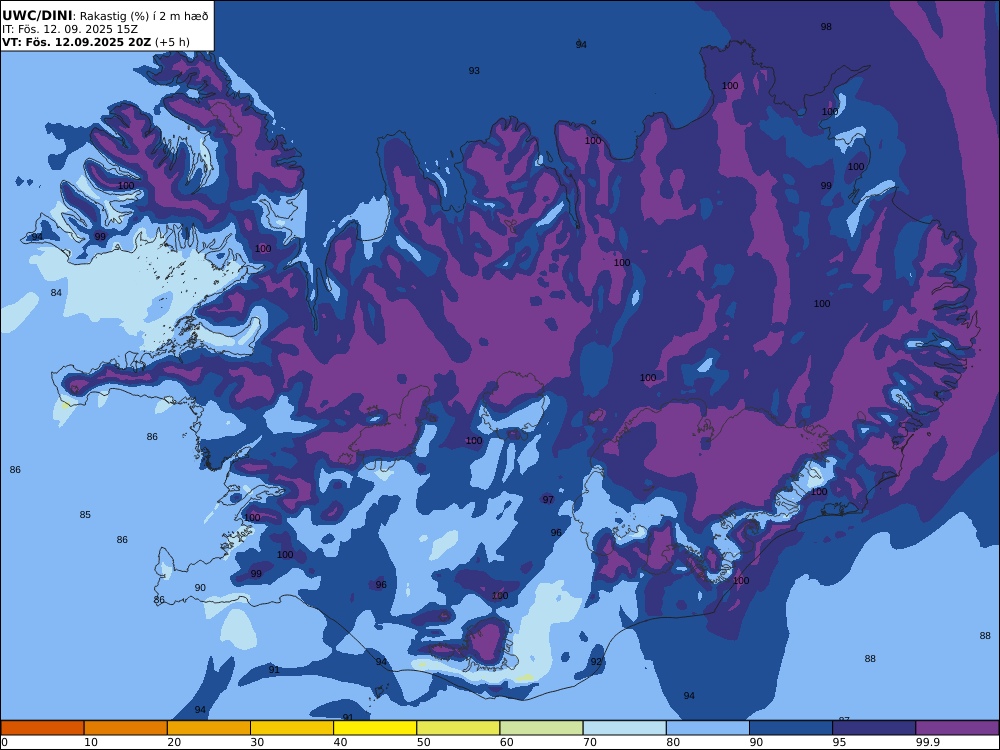The width and height of the screenshot is (1000, 750).
Task: Click the 95–99.9 dark indigo legend swatch
Action: [874, 728]
